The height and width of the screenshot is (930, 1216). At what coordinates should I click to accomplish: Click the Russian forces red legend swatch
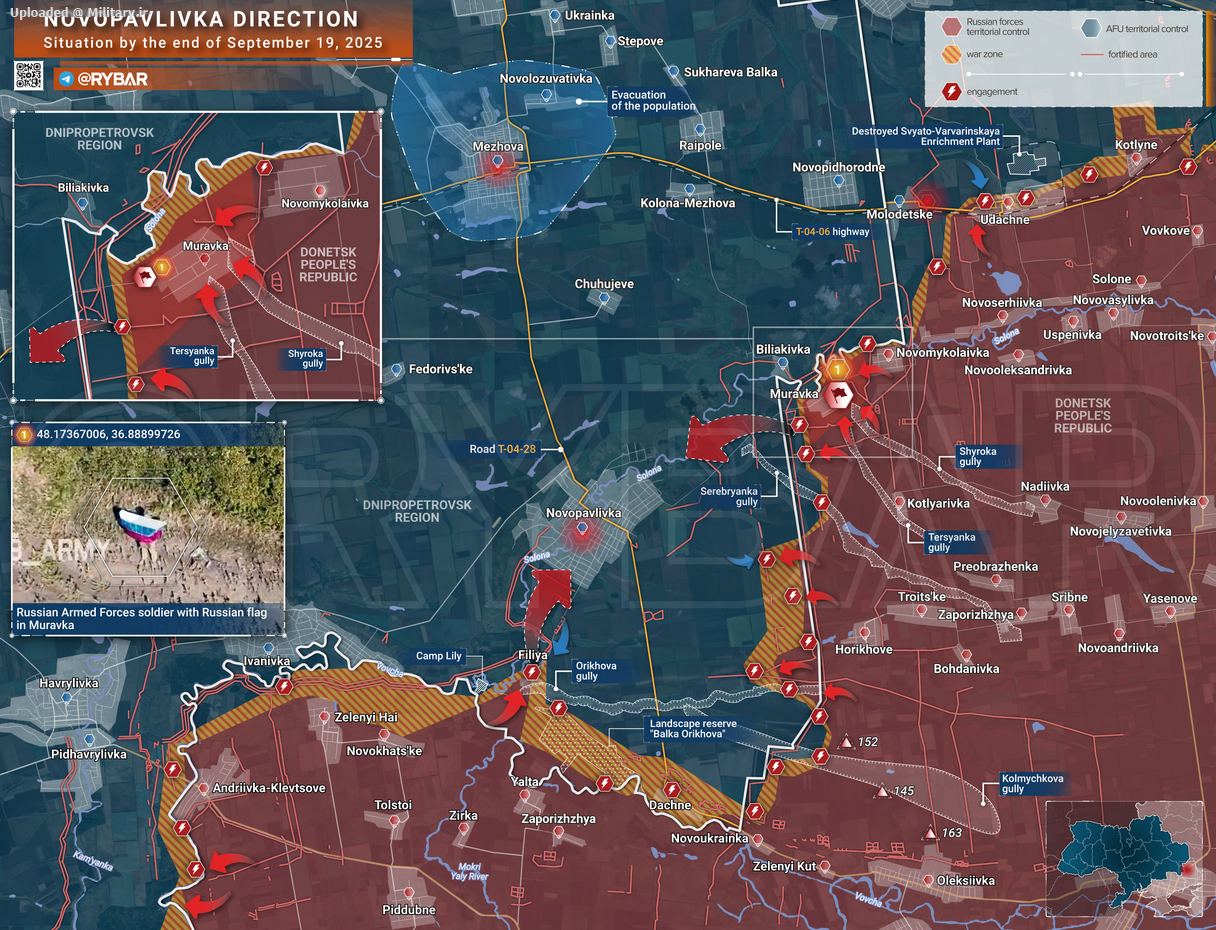click(x=951, y=25)
